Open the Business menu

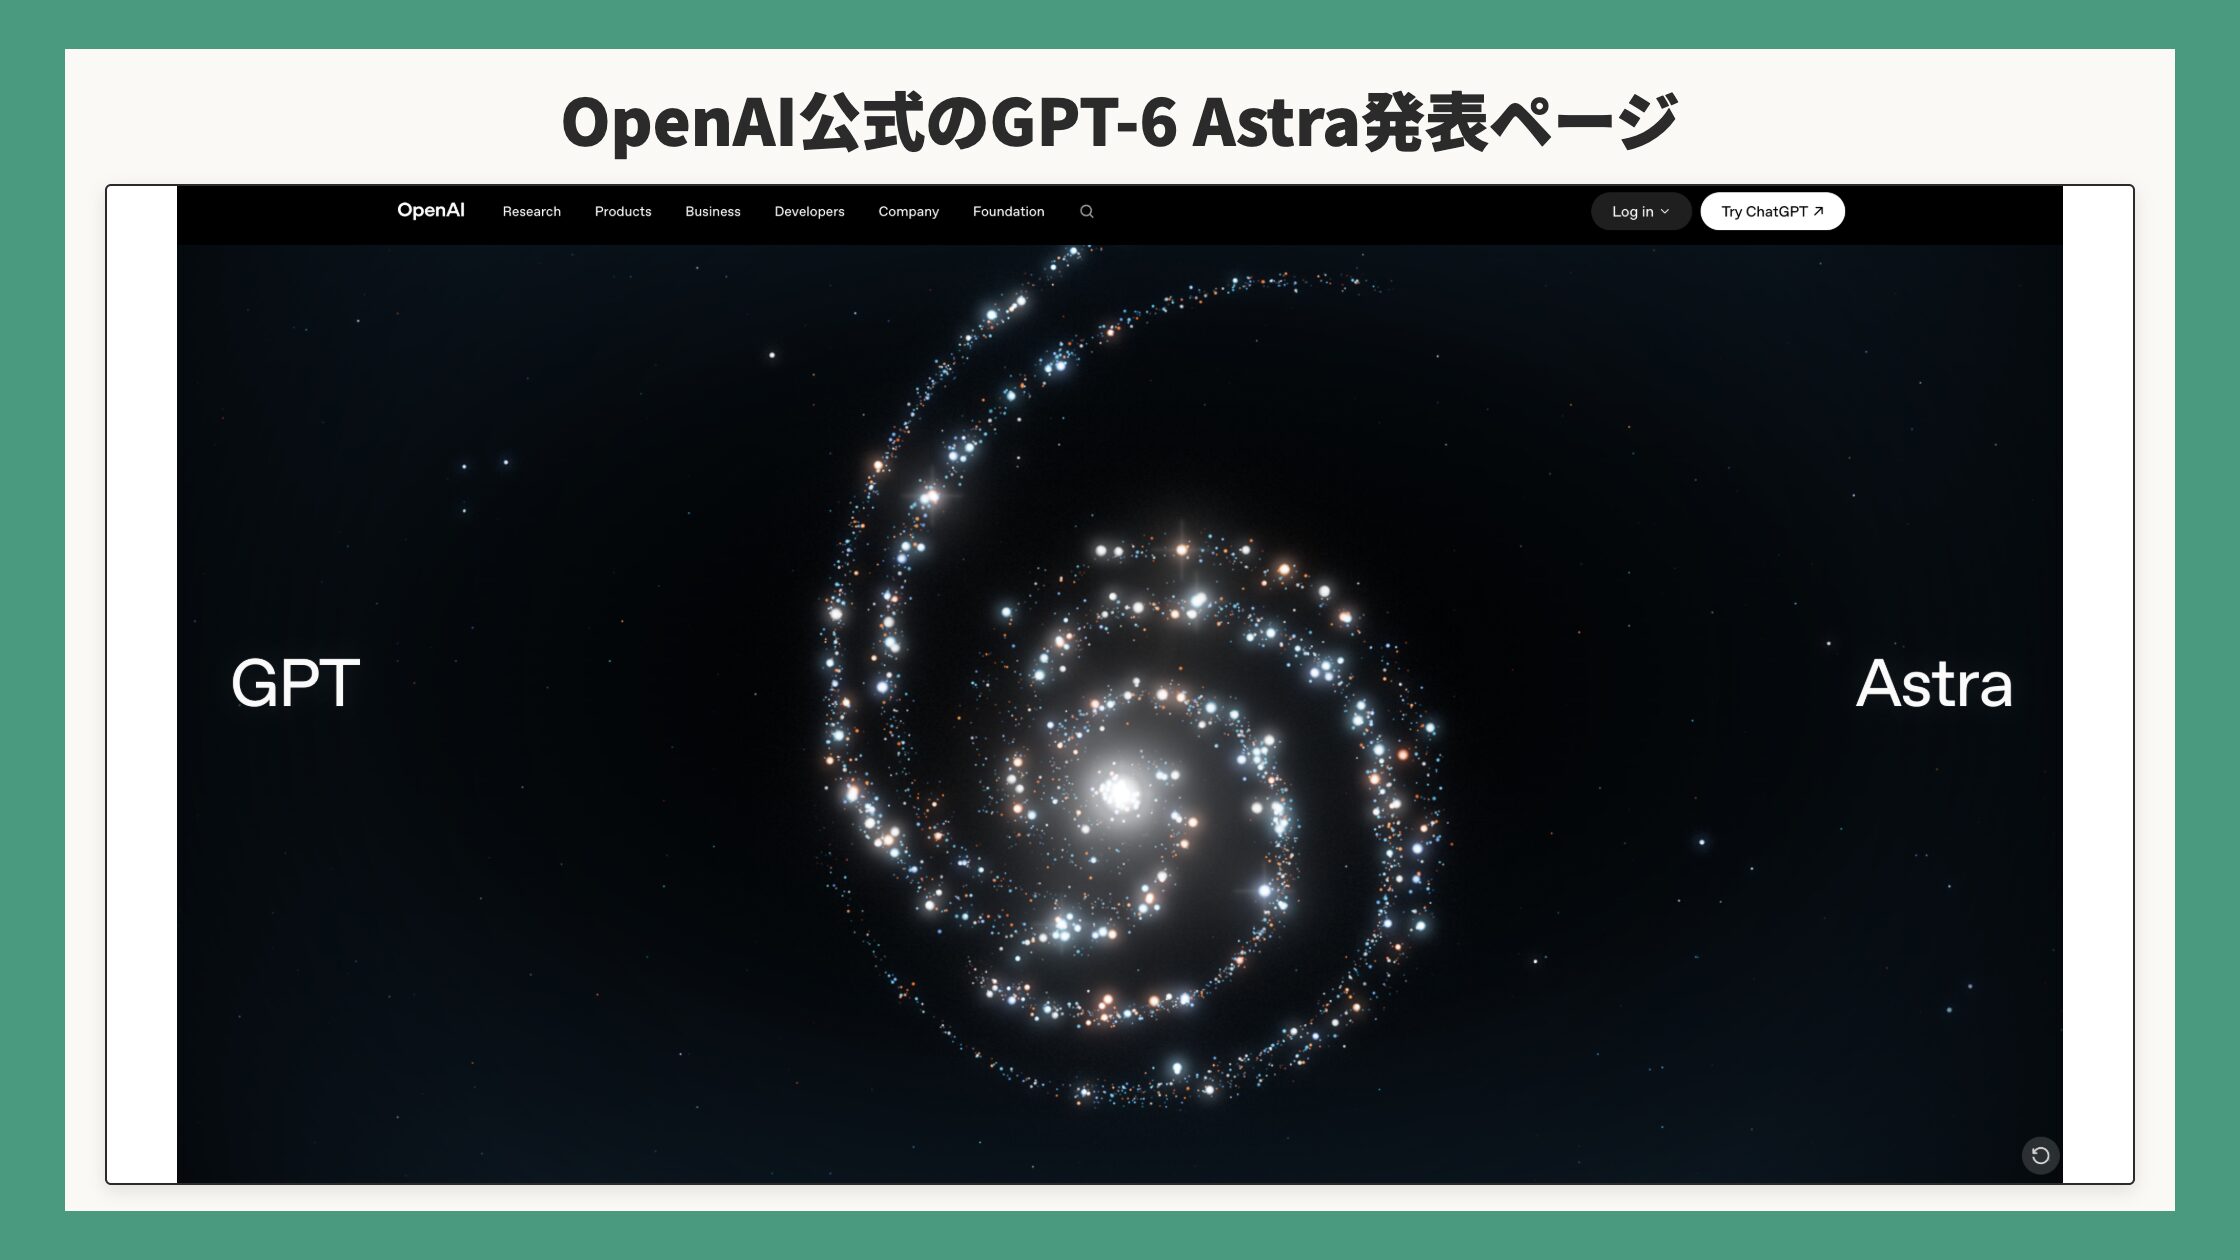pyautogui.click(x=713, y=211)
